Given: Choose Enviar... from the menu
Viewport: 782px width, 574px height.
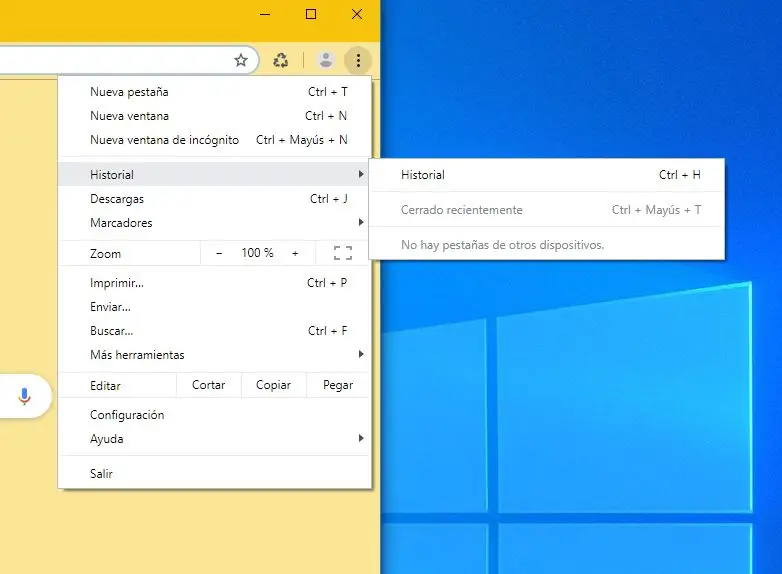Looking at the screenshot, I should click(215, 307).
